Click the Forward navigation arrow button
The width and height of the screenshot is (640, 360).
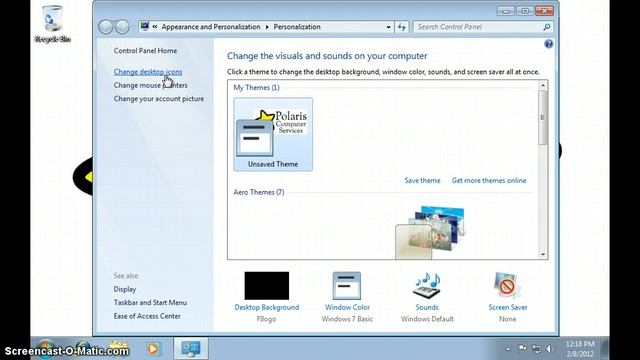click(x=122, y=27)
